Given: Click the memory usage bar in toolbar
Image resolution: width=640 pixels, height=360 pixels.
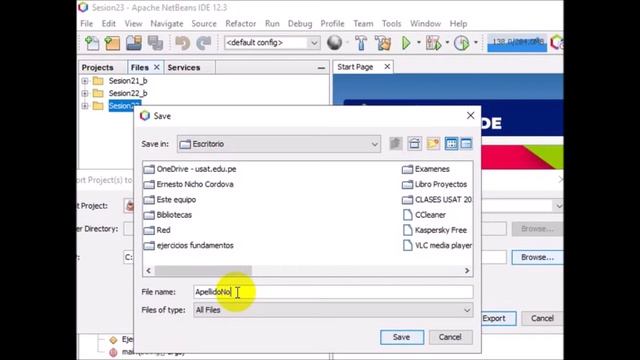Looking at the screenshot, I should click(517, 42).
